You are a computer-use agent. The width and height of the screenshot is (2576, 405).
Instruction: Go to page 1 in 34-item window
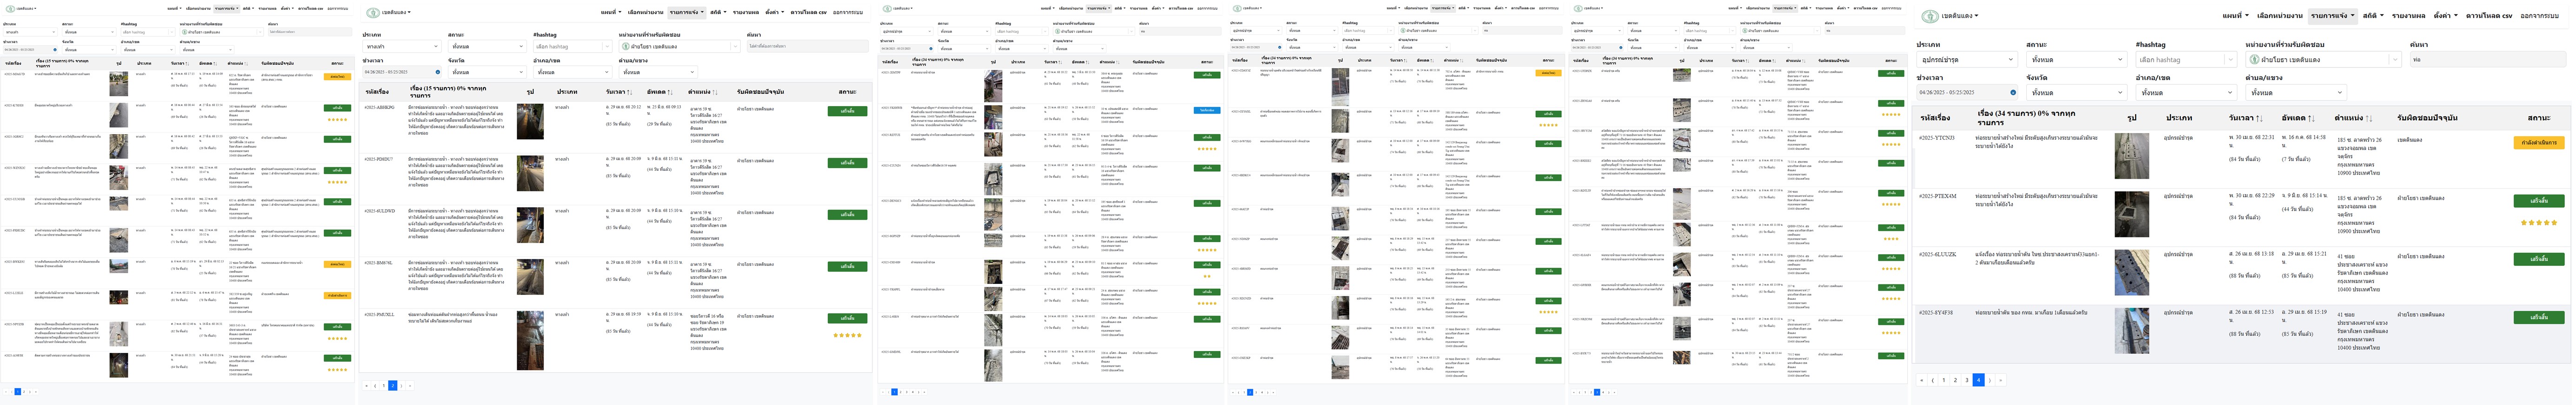(1943, 380)
